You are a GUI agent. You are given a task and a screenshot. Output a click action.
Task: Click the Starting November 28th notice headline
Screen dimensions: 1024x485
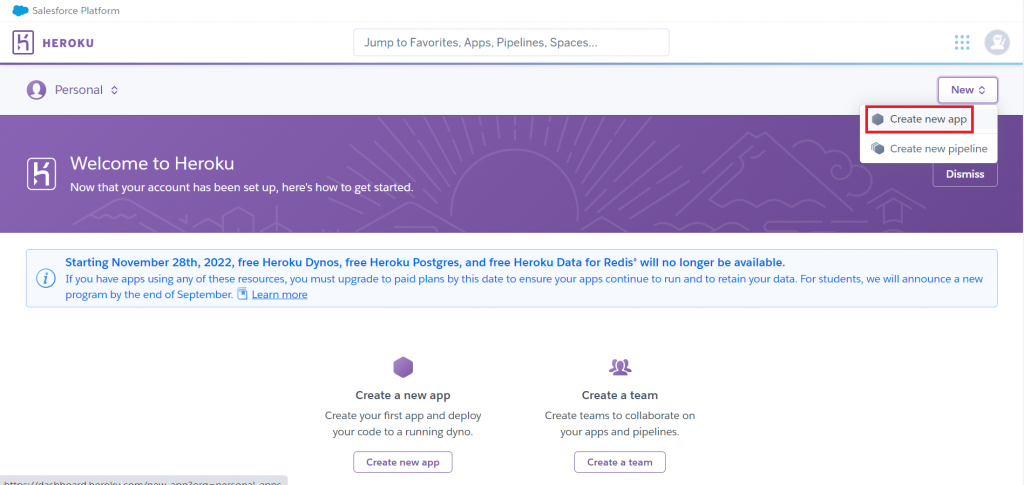click(425, 262)
